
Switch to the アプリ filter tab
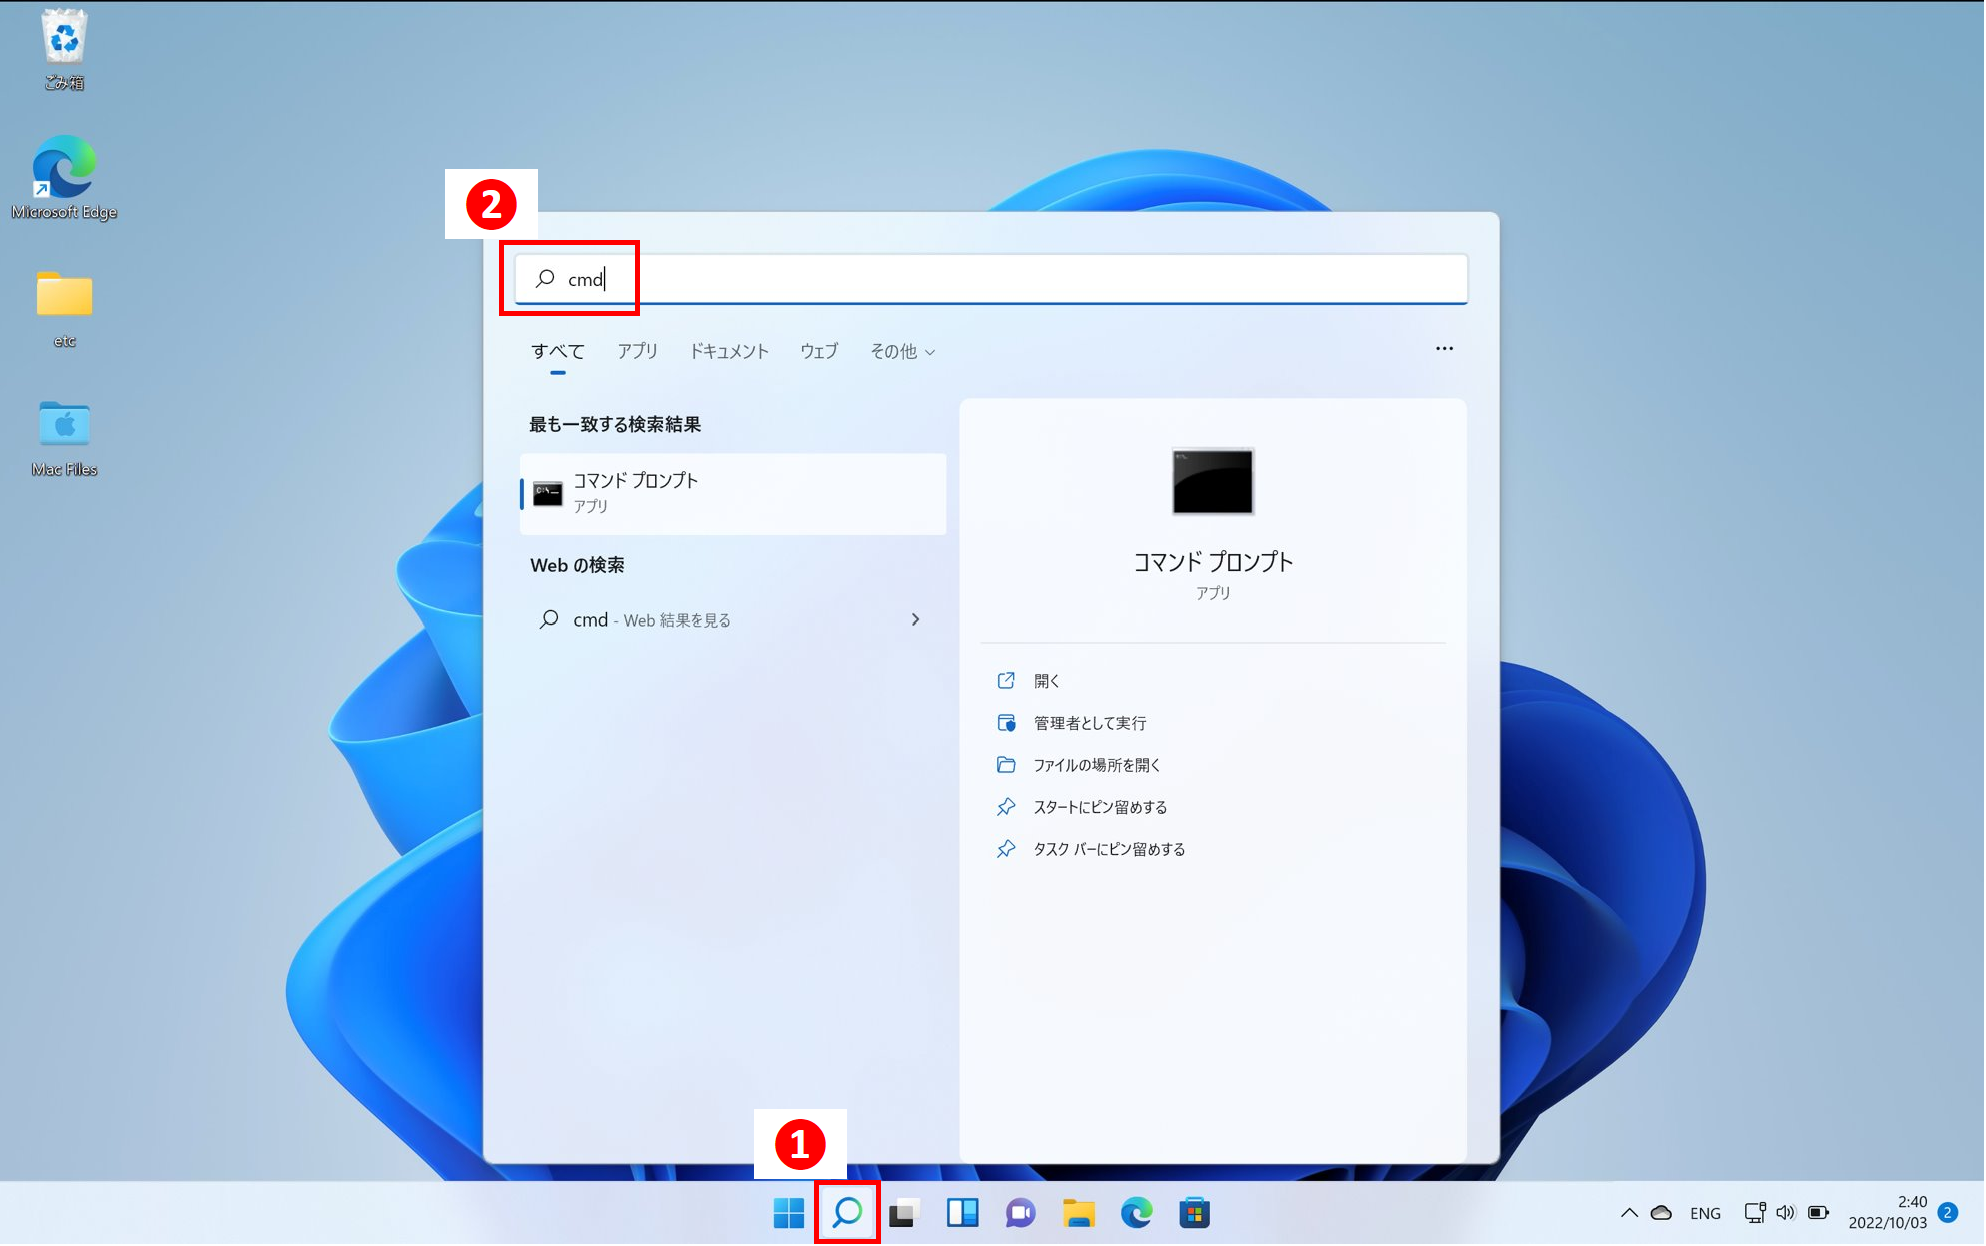[637, 351]
